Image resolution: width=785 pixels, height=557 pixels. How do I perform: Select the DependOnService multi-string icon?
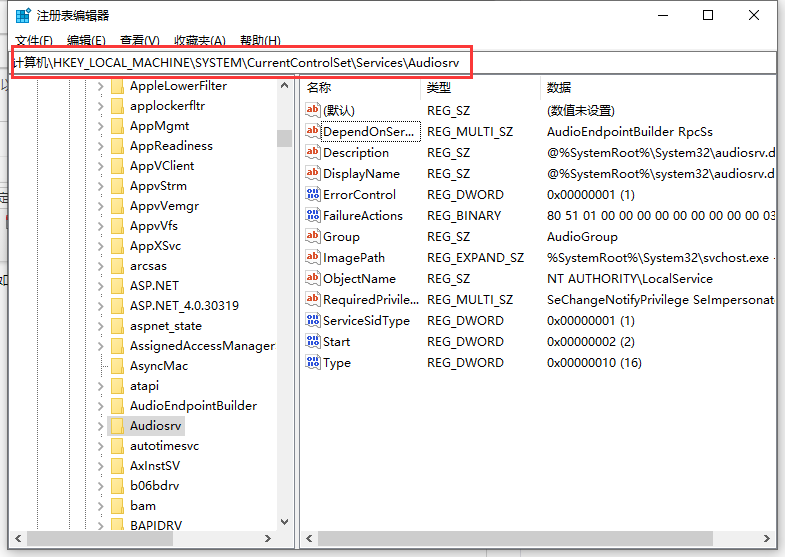click(x=313, y=132)
